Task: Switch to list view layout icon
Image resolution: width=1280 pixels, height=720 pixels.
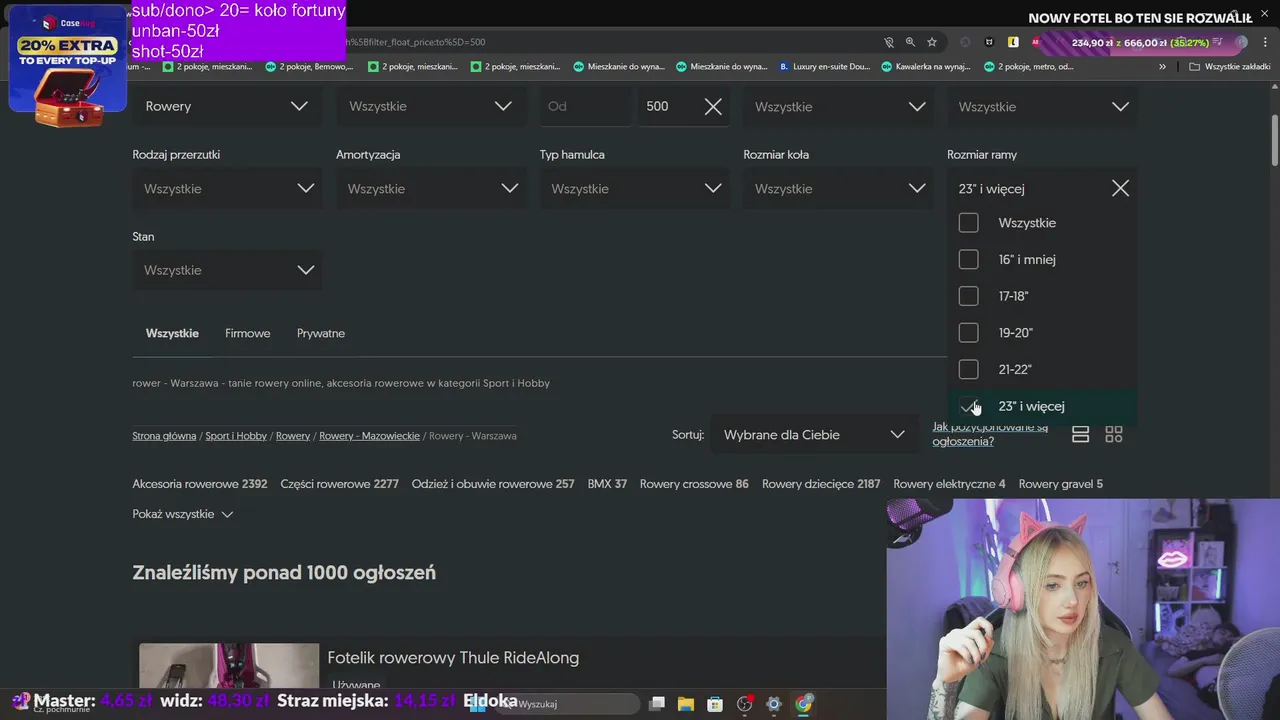Action: click(x=1080, y=435)
